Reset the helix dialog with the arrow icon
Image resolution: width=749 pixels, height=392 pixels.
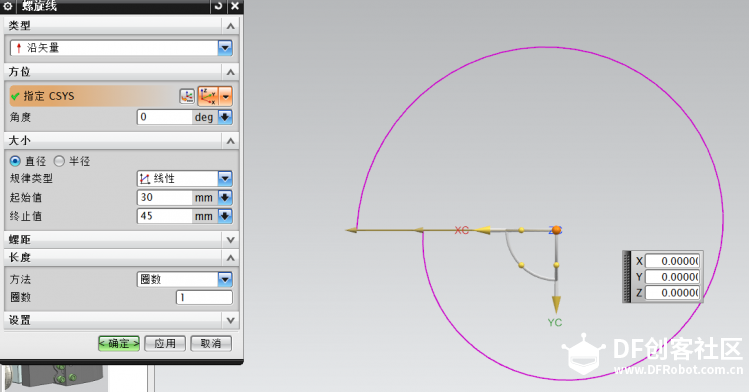(219, 6)
